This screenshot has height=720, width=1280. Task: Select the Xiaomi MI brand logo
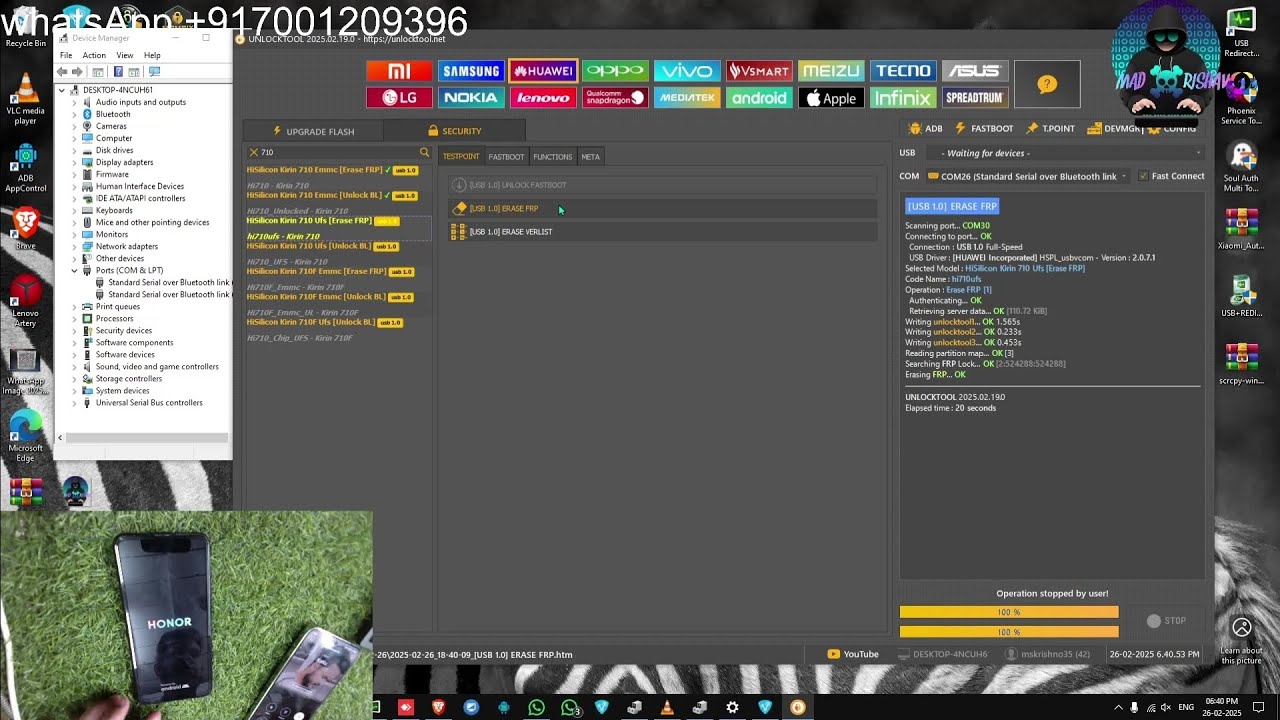pyautogui.click(x=399, y=71)
